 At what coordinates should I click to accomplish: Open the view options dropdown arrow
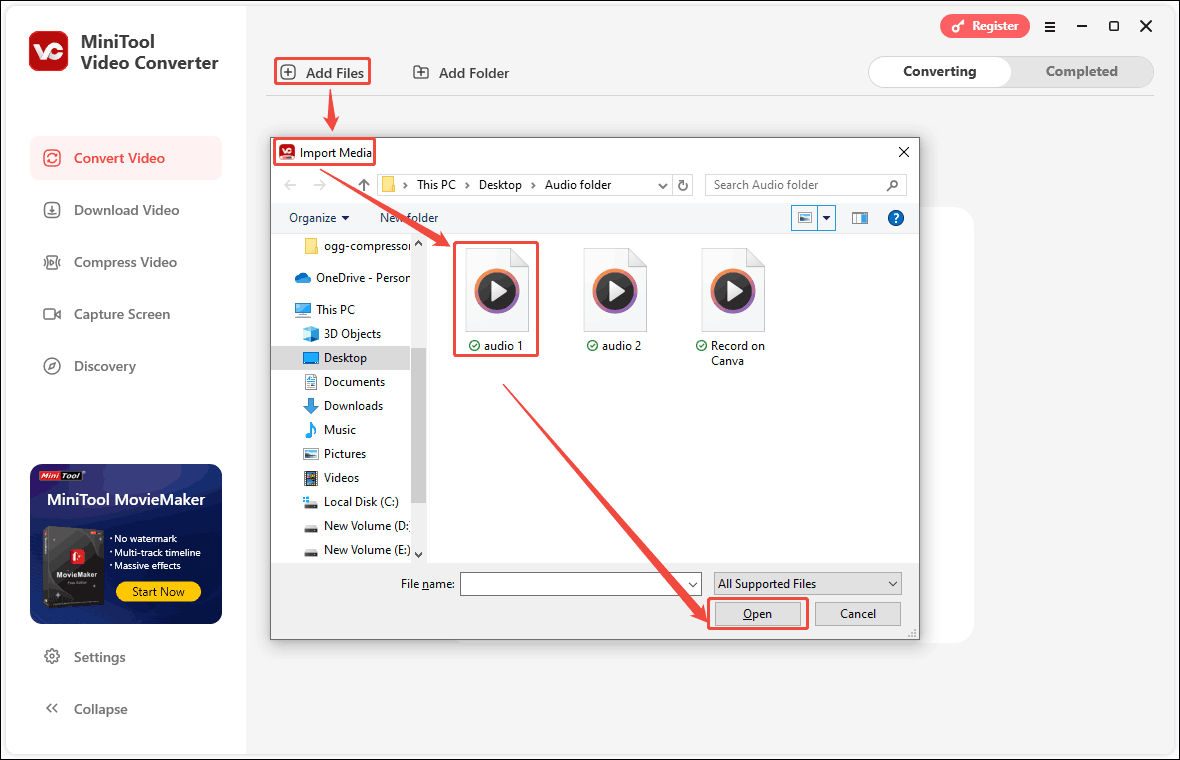click(x=826, y=218)
